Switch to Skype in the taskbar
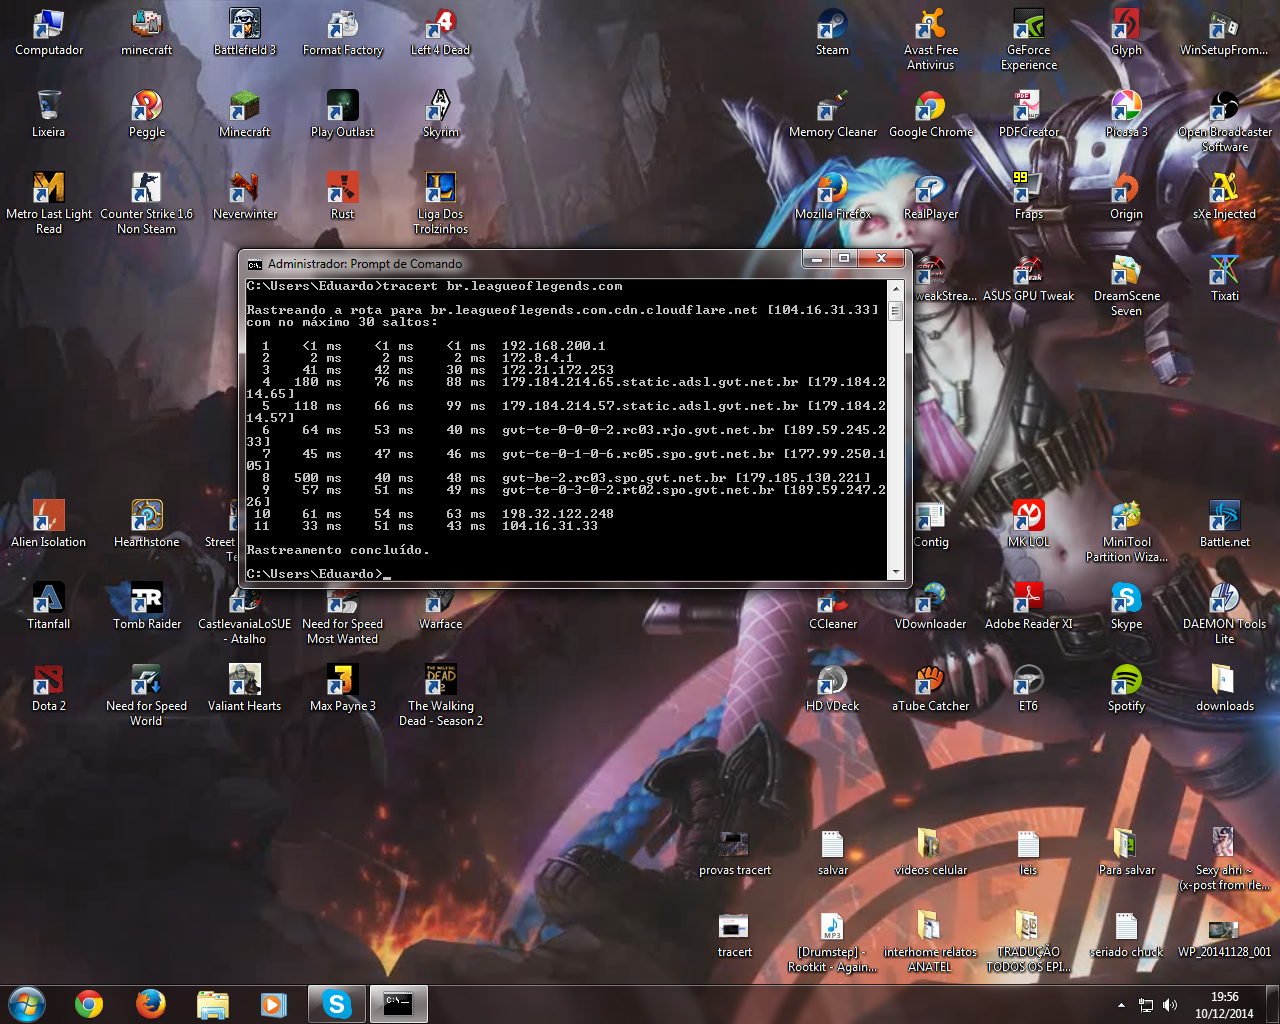 (x=337, y=1004)
